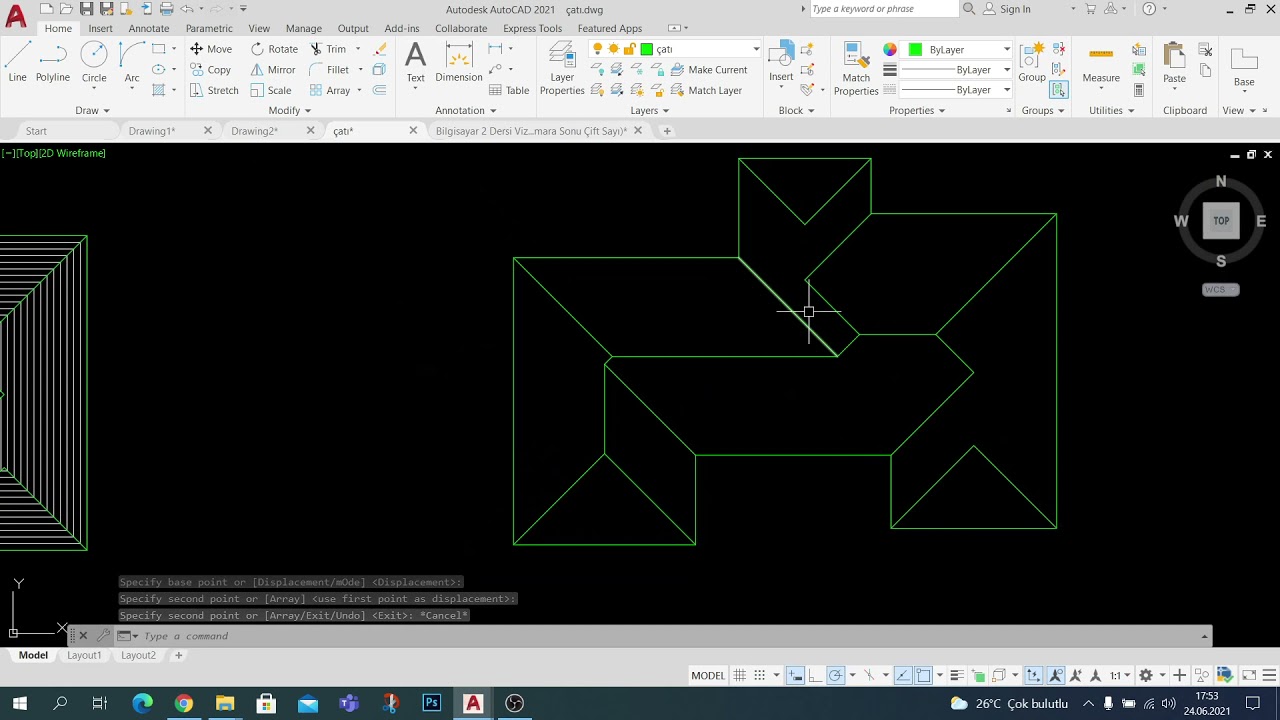
Task: Expand the Modify panel
Action: [x=290, y=111]
